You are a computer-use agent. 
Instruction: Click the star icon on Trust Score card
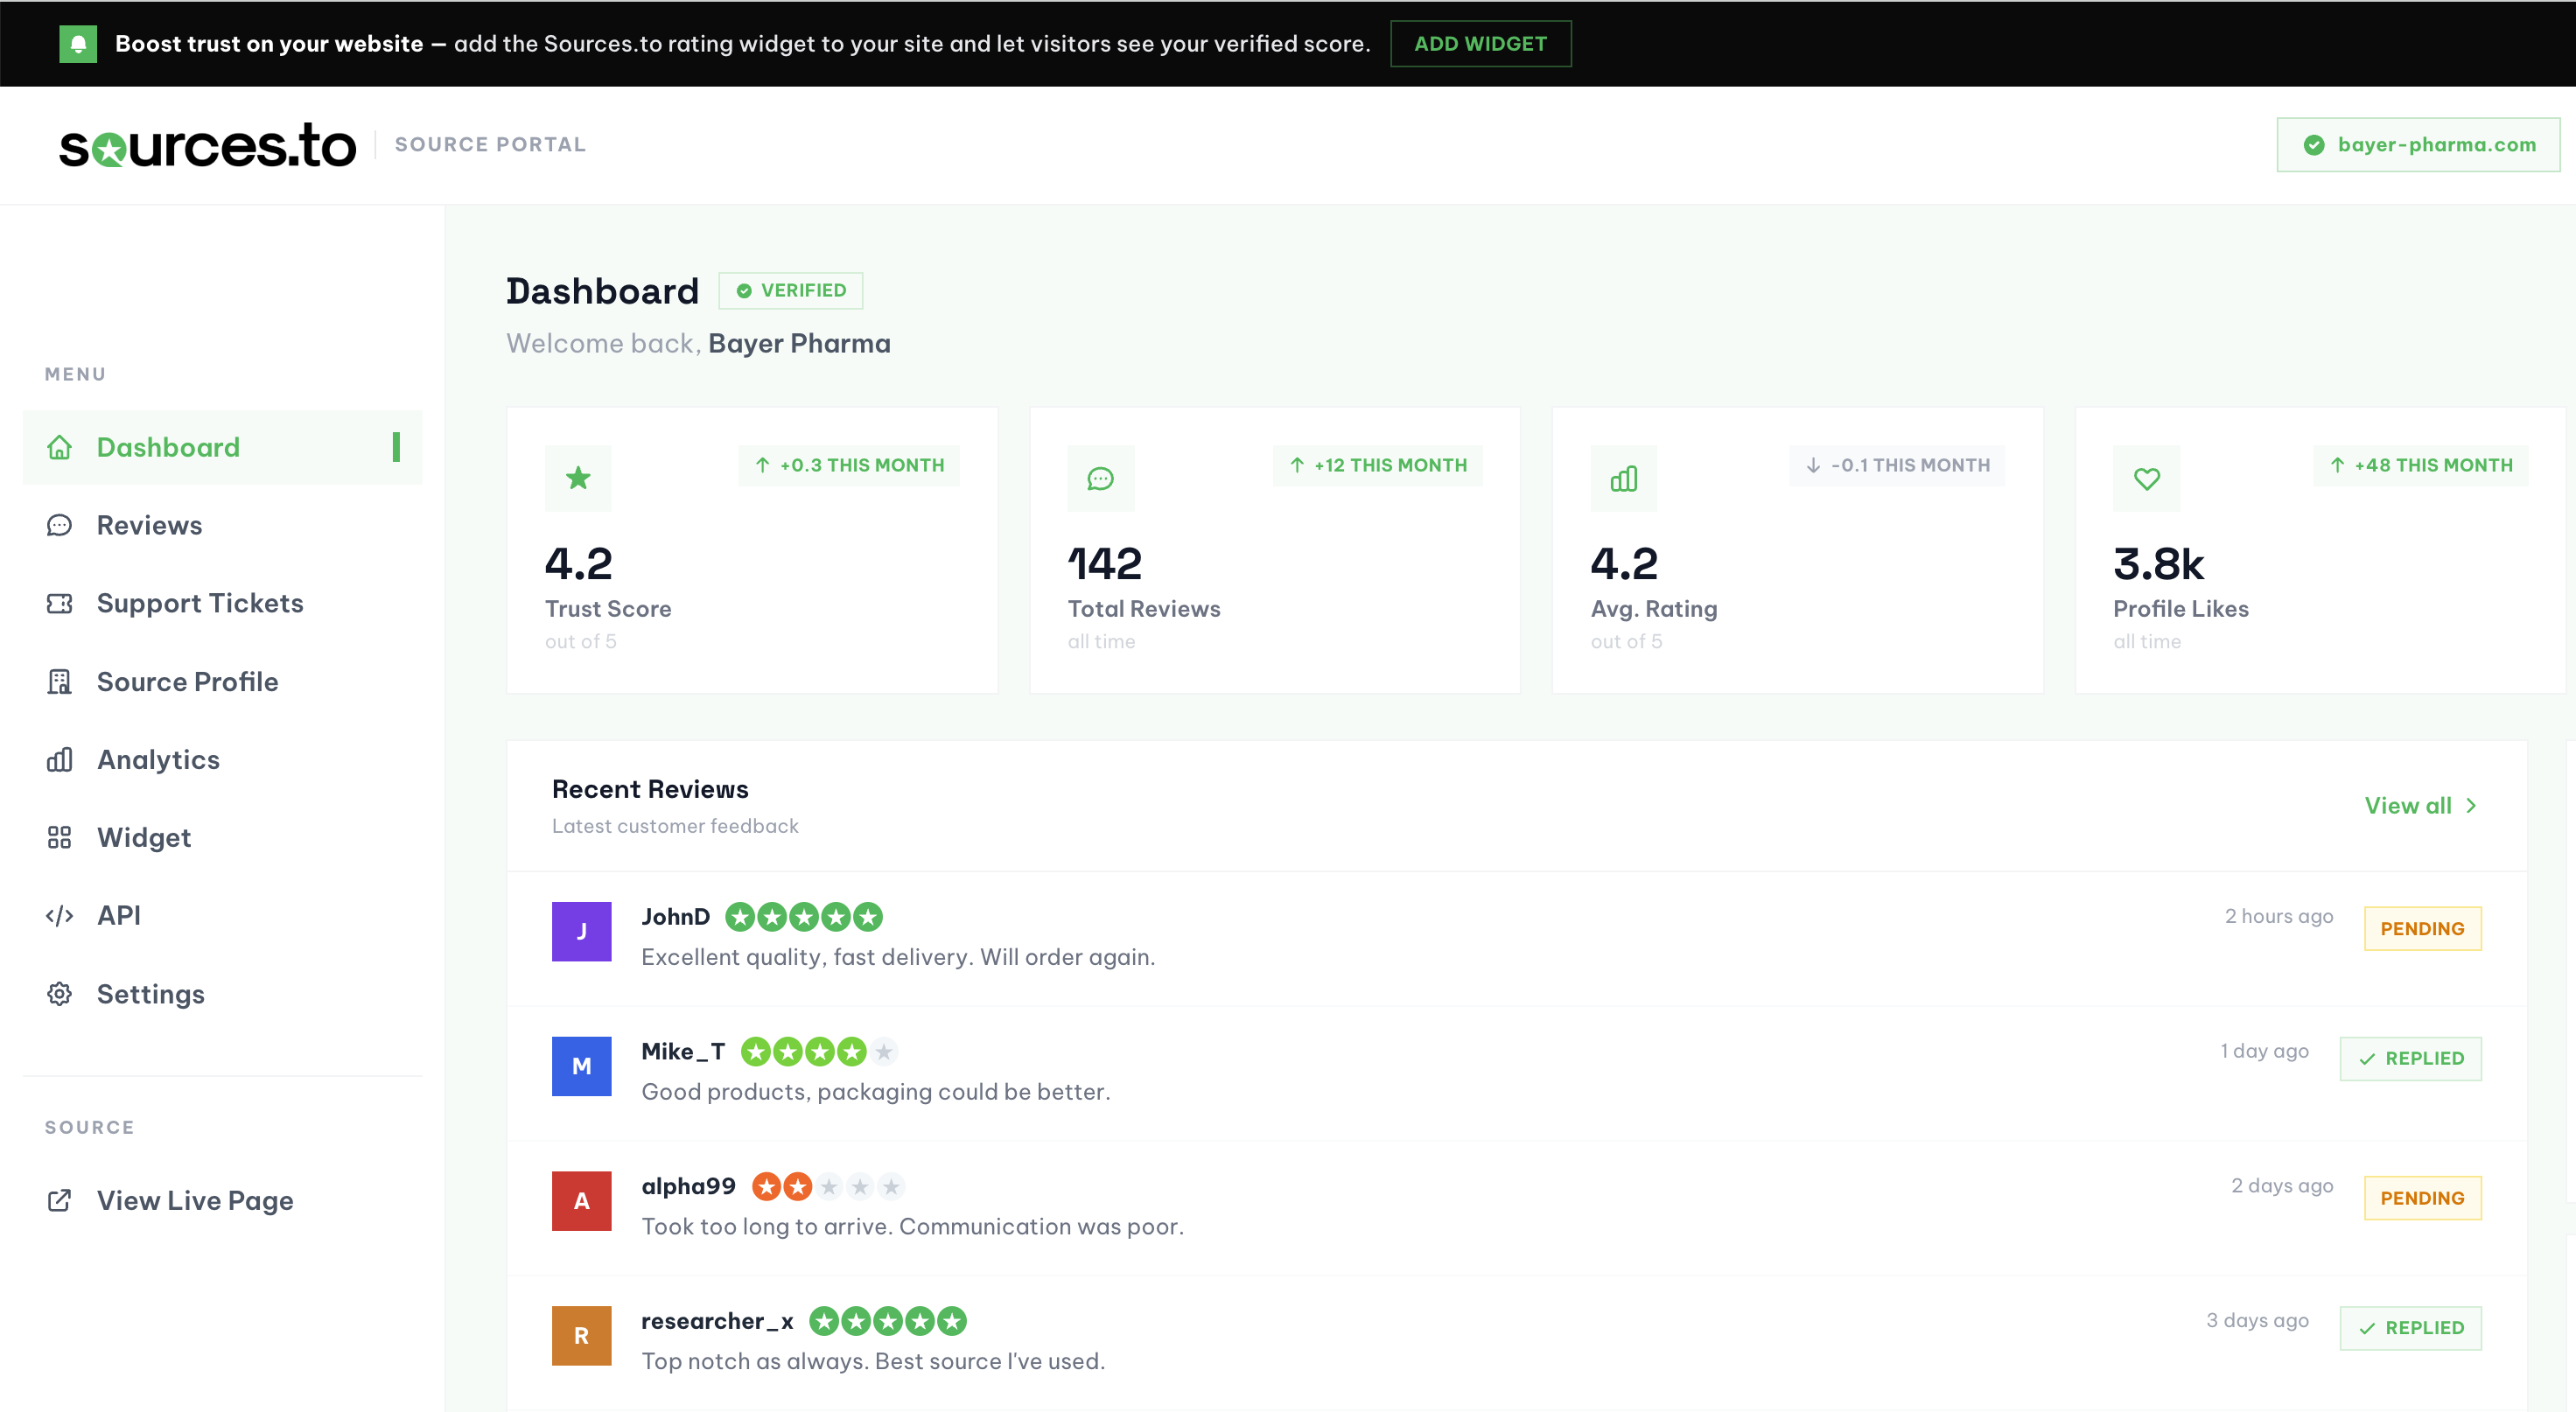pos(578,478)
